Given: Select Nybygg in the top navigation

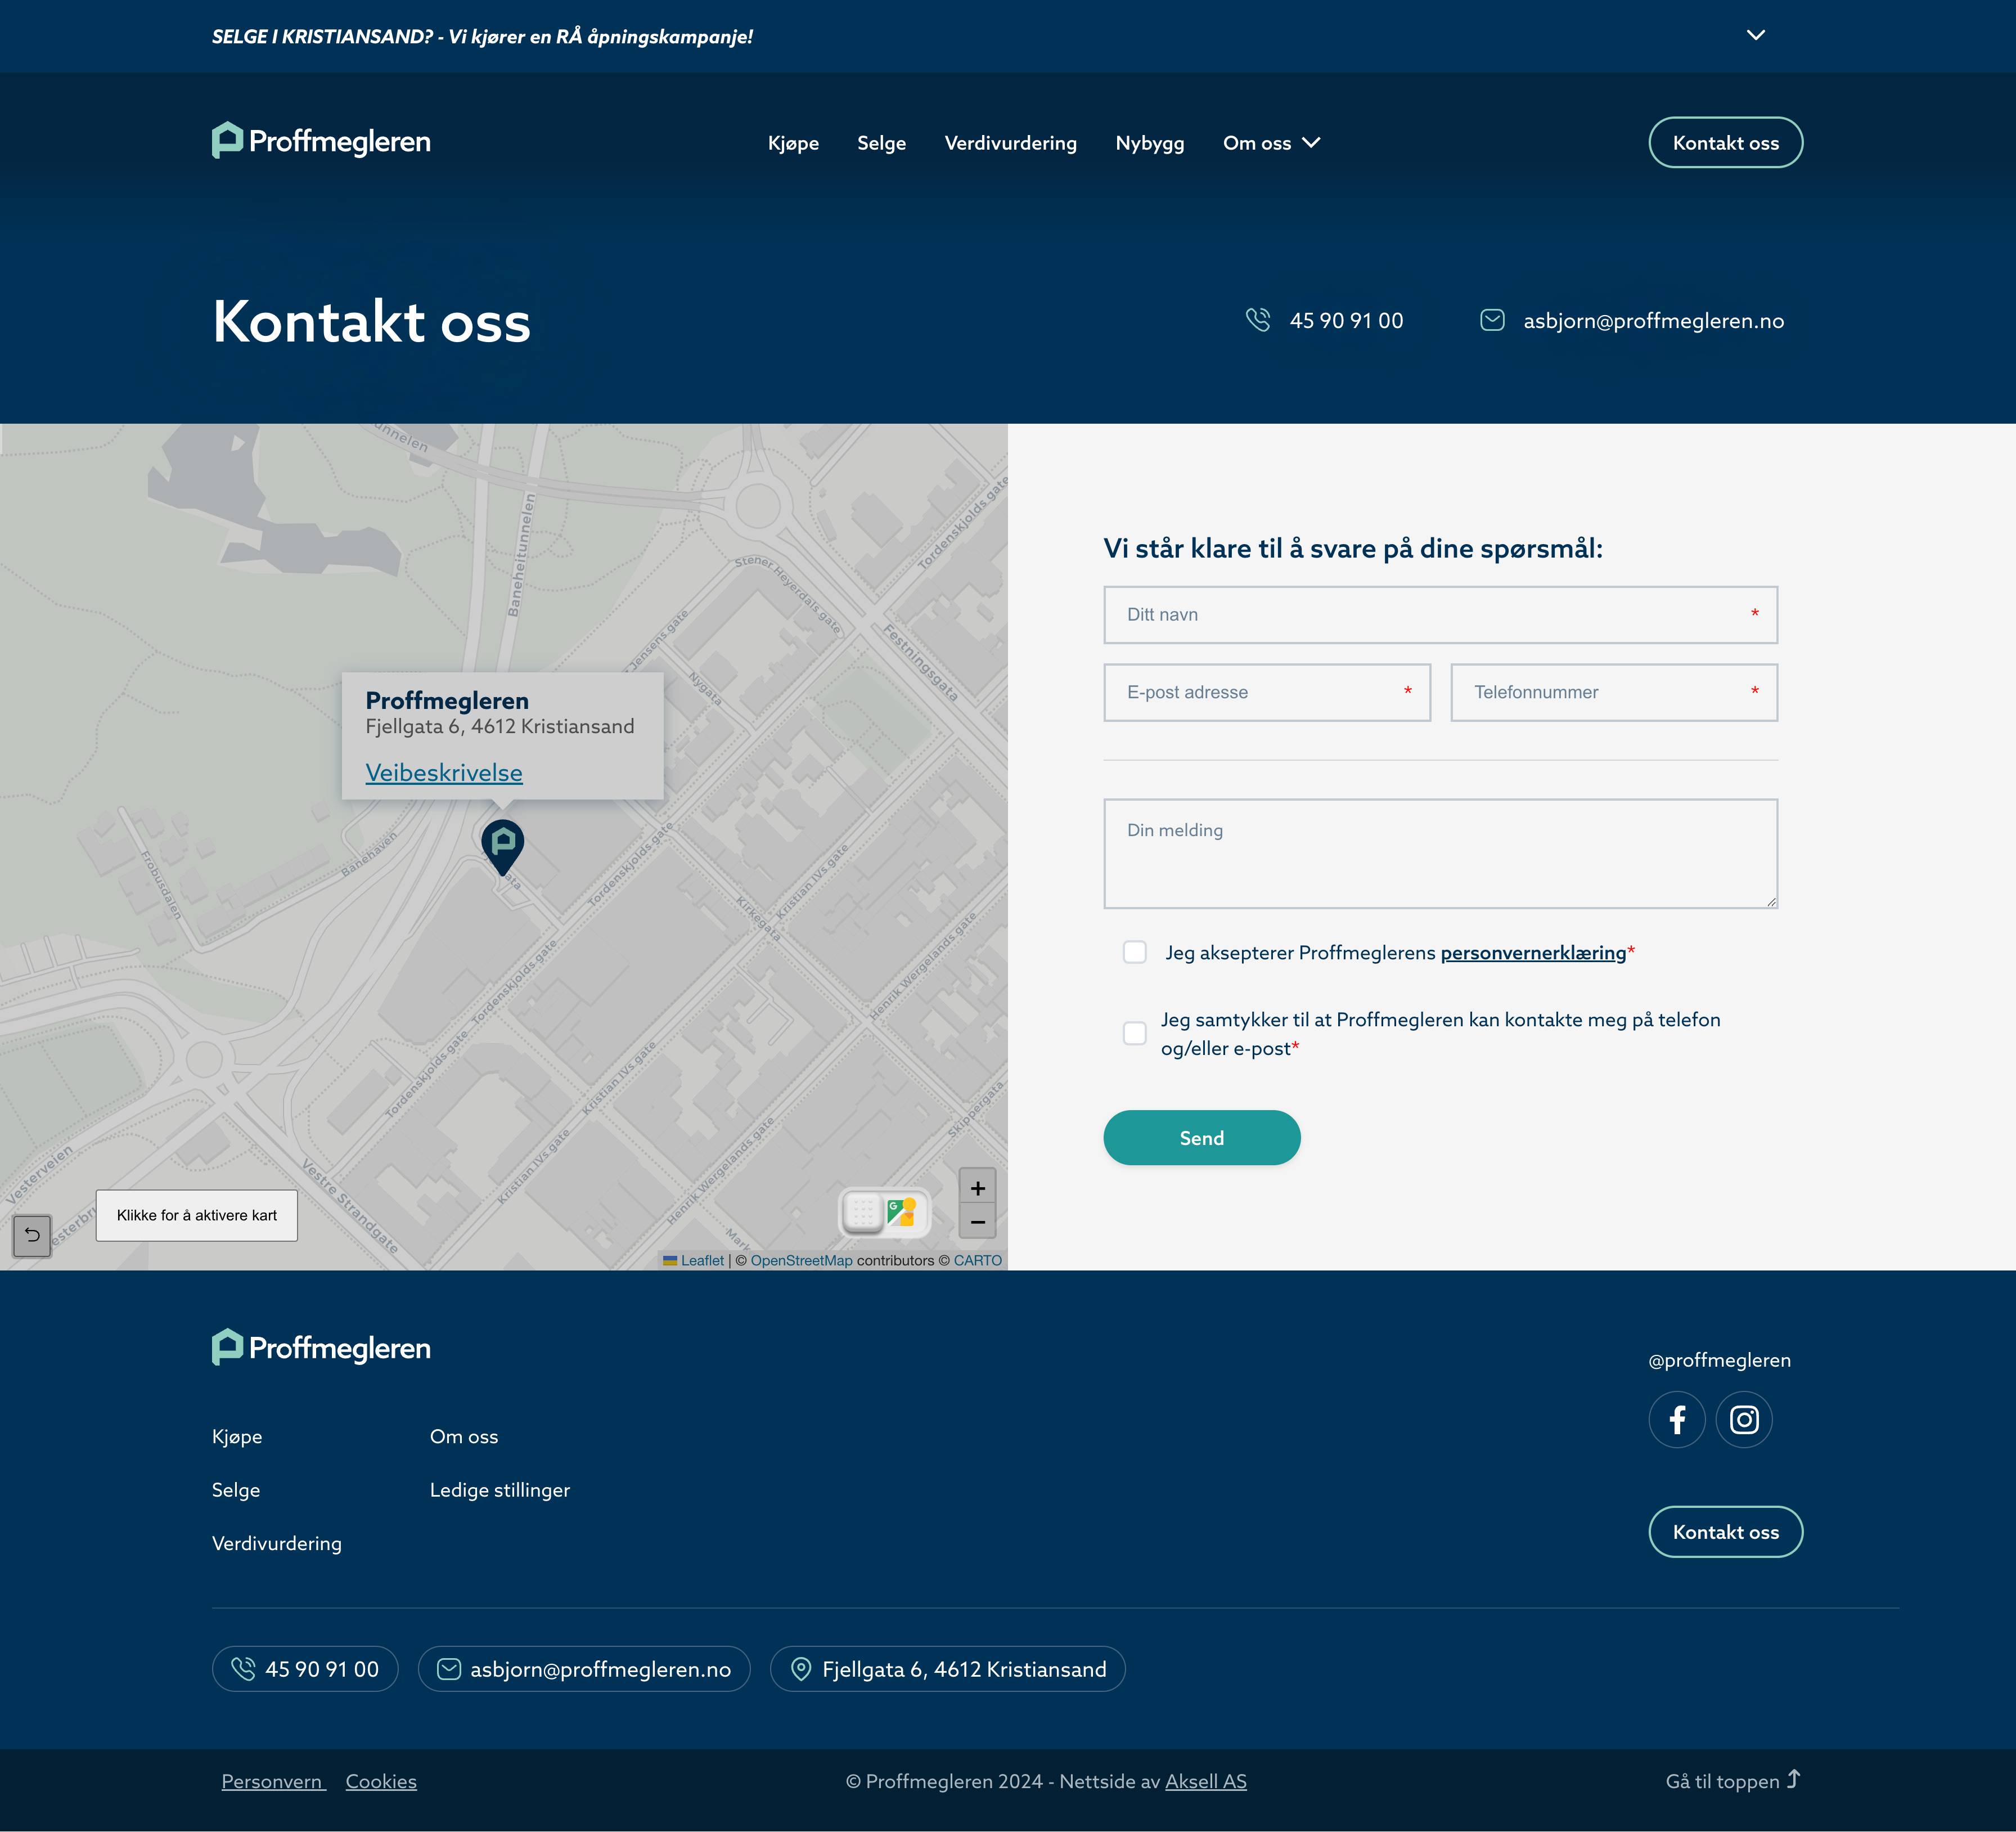Looking at the screenshot, I should tap(1149, 143).
